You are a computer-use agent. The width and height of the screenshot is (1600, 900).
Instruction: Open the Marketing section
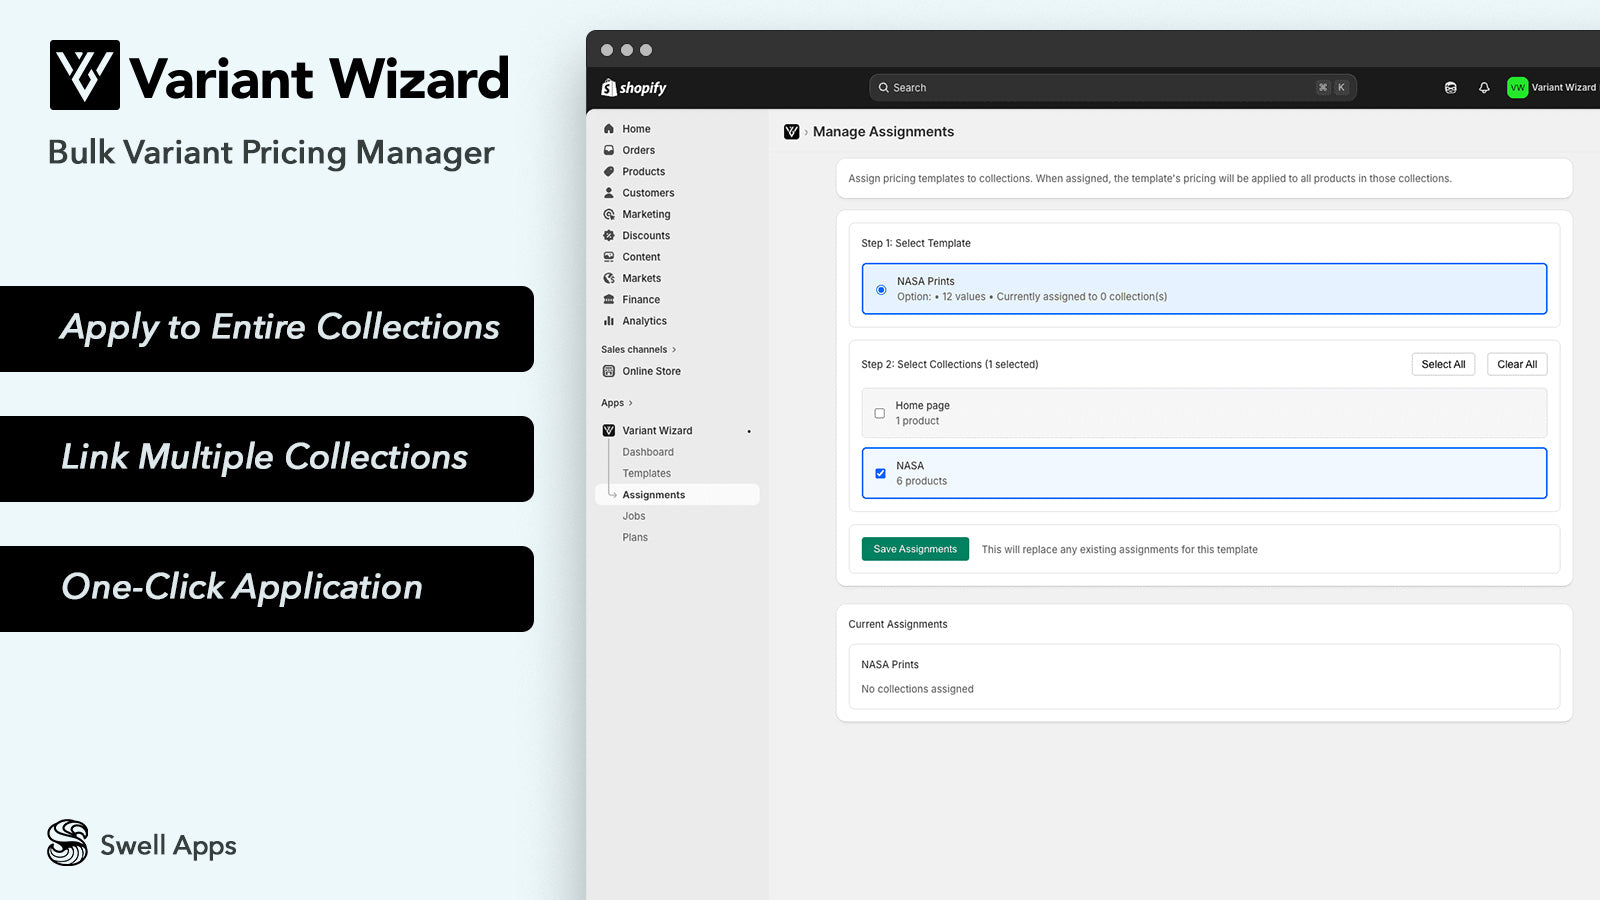(x=610, y=214)
